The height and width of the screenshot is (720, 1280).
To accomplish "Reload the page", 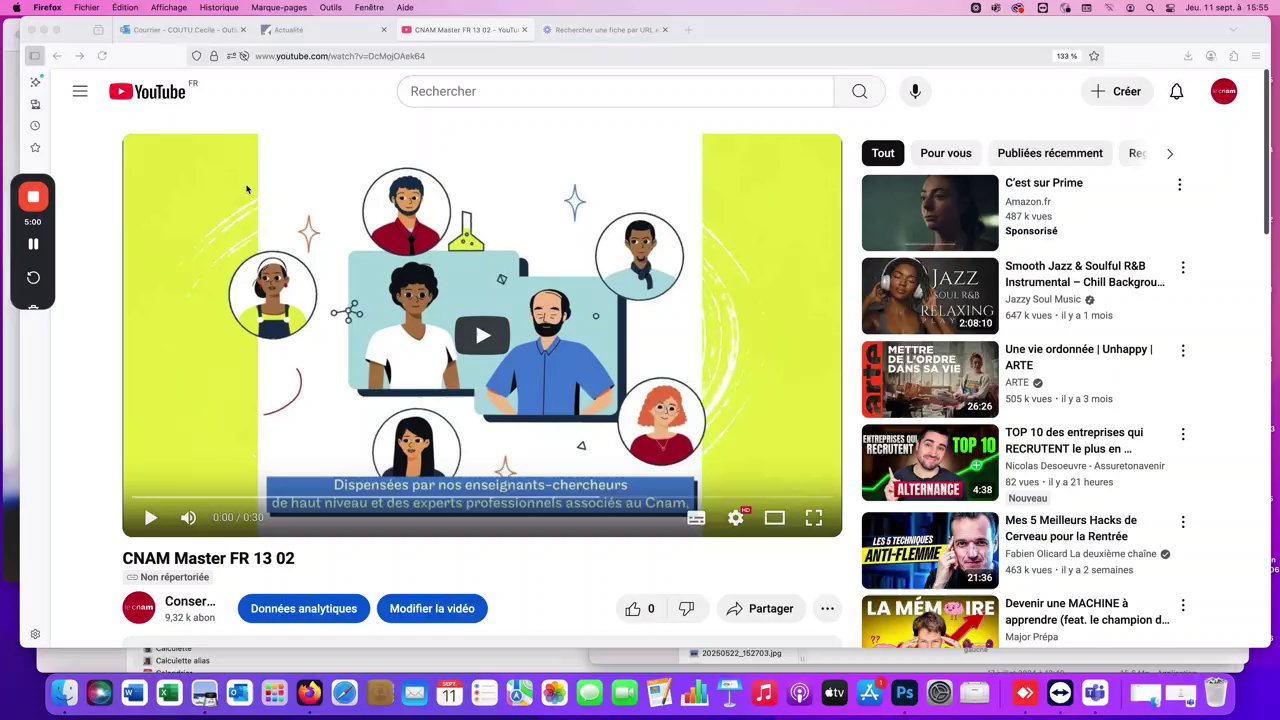I will click(102, 56).
